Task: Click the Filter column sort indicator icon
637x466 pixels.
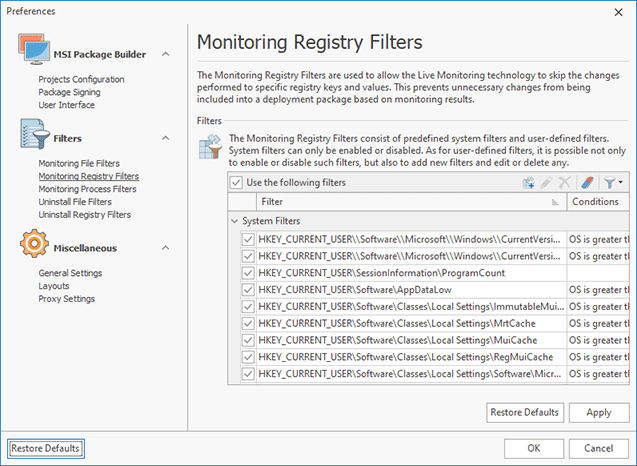Action: click(555, 202)
